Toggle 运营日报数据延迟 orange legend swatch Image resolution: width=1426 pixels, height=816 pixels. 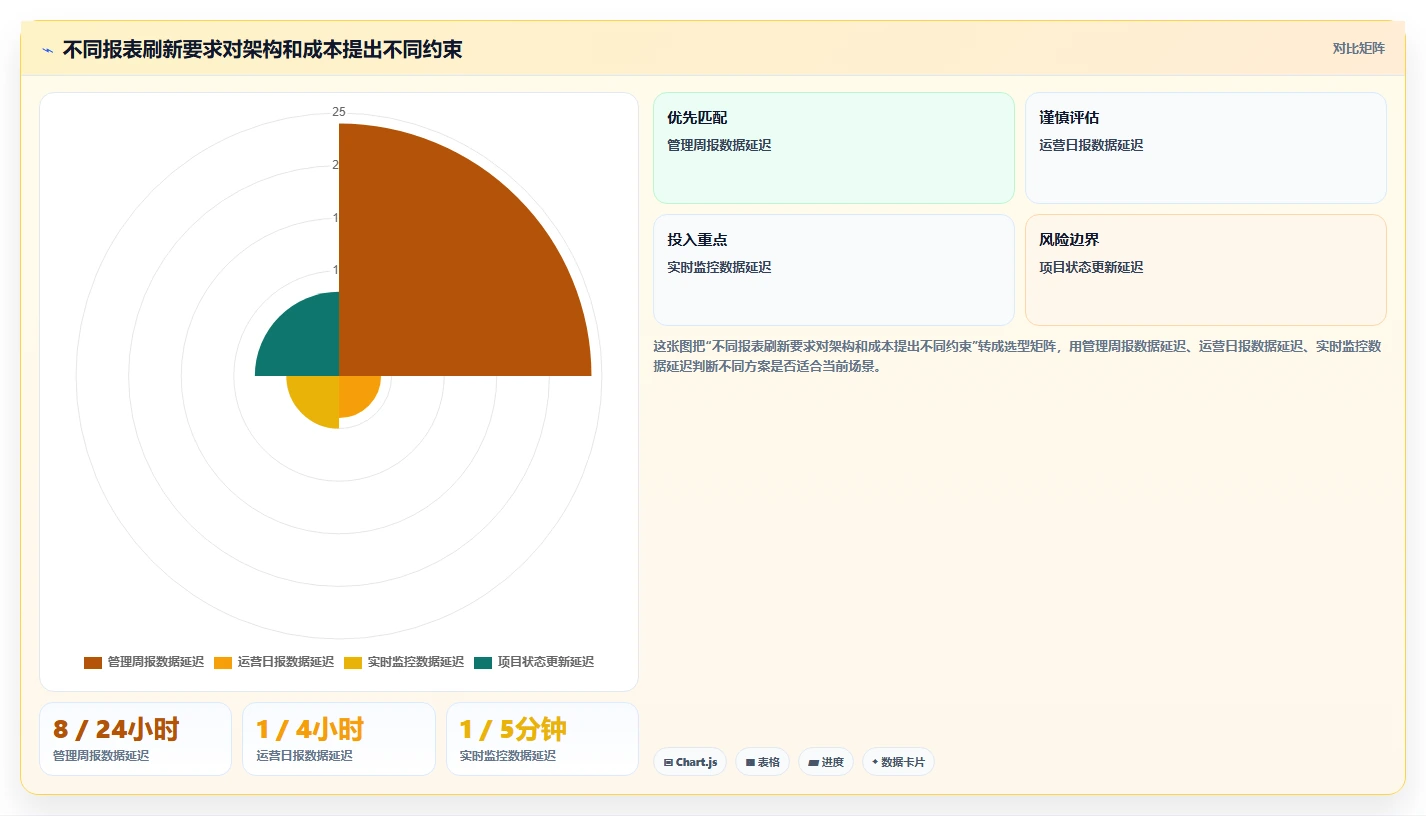point(223,663)
